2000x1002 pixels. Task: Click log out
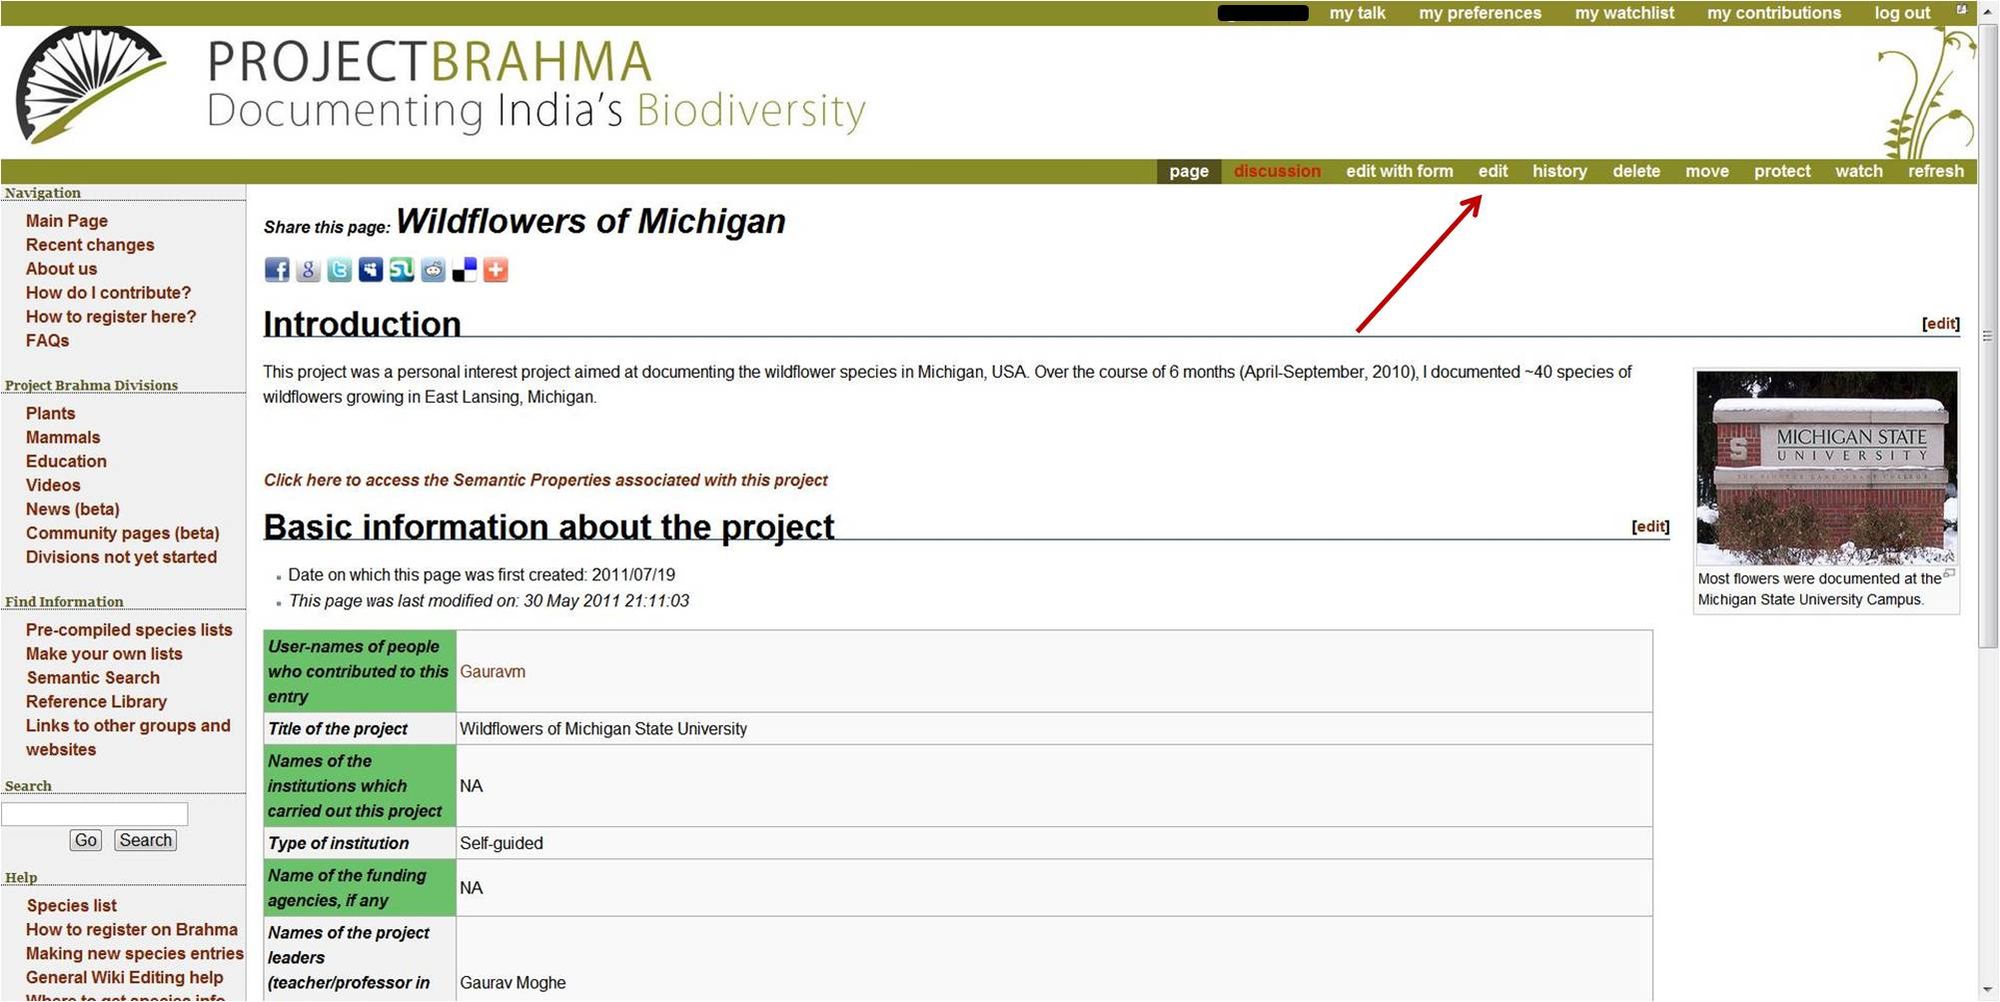(1902, 13)
